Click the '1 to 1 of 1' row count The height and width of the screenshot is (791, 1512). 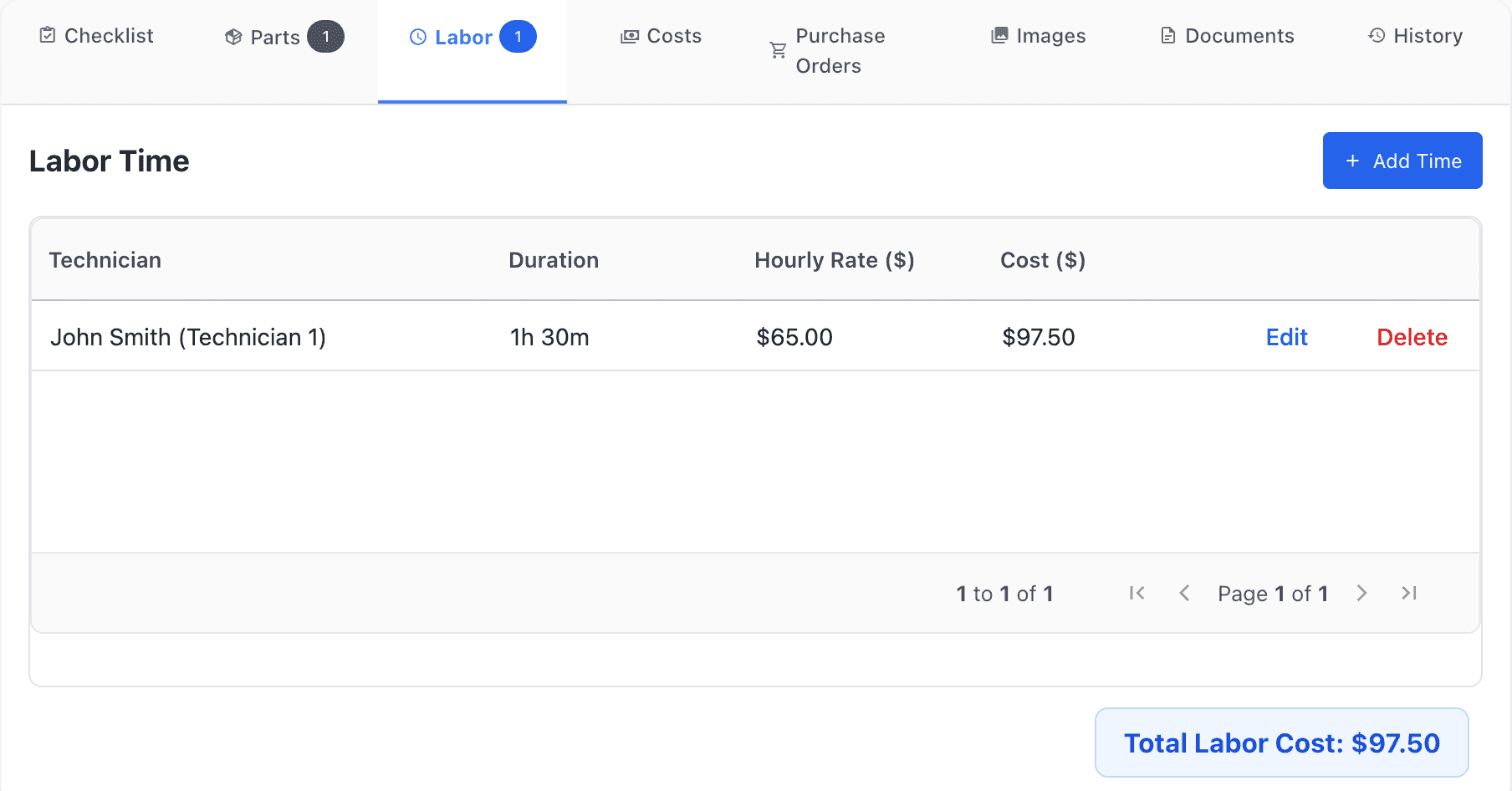click(1005, 594)
